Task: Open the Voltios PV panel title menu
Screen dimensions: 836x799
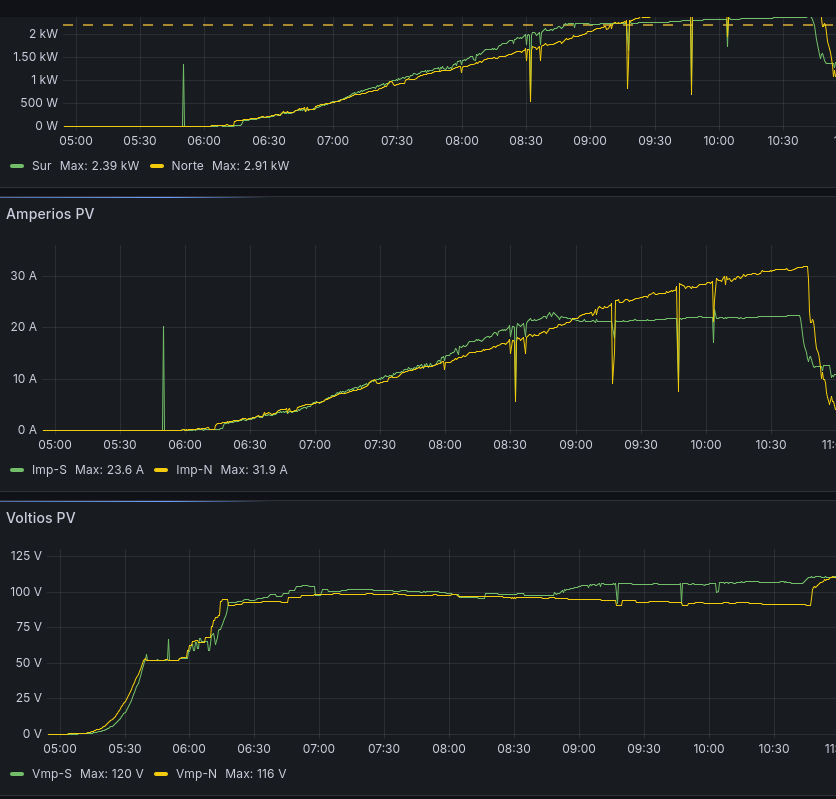Action: pyautogui.click(x=41, y=518)
